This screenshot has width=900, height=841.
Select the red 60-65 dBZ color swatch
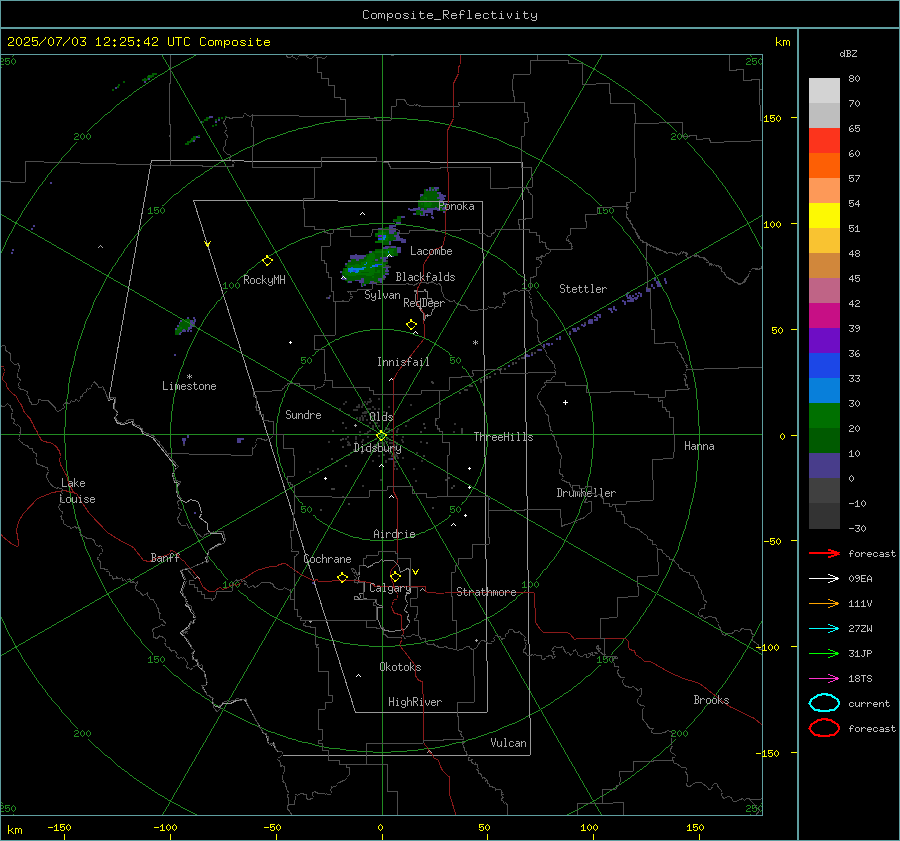click(x=824, y=141)
